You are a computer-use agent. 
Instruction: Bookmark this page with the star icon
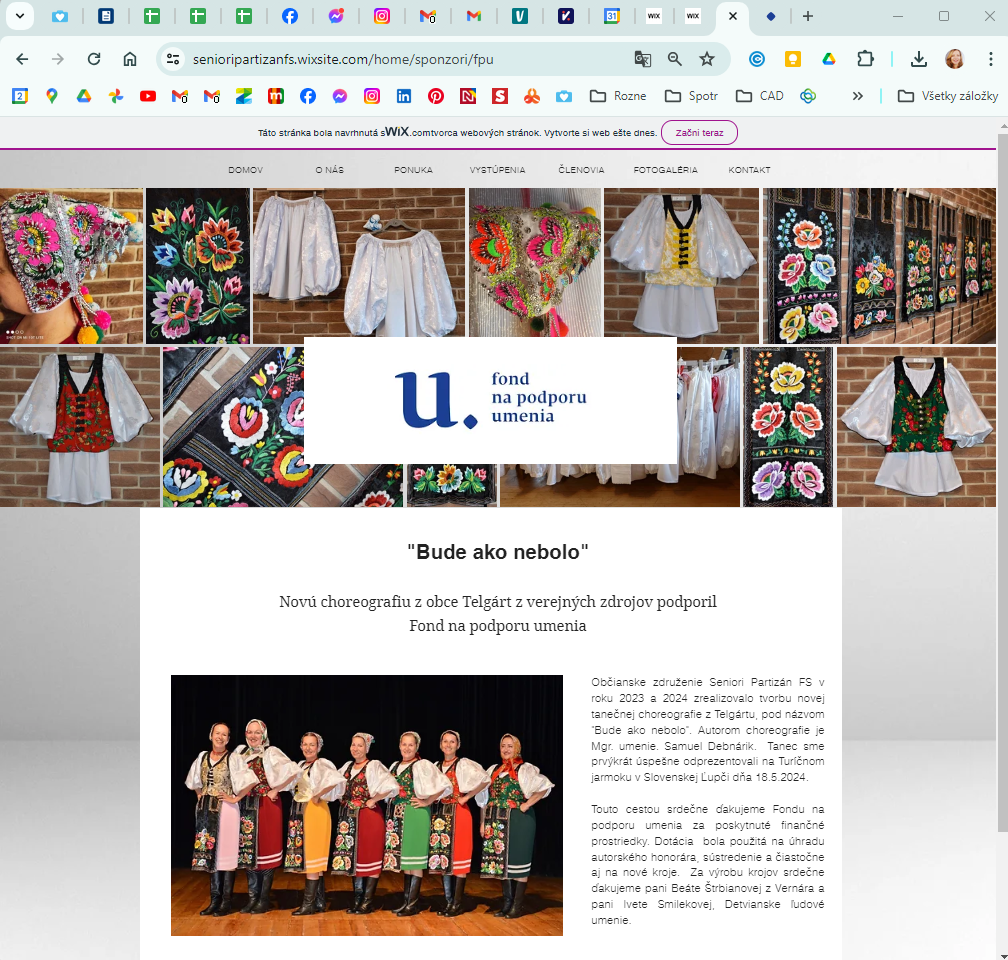click(x=707, y=59)
